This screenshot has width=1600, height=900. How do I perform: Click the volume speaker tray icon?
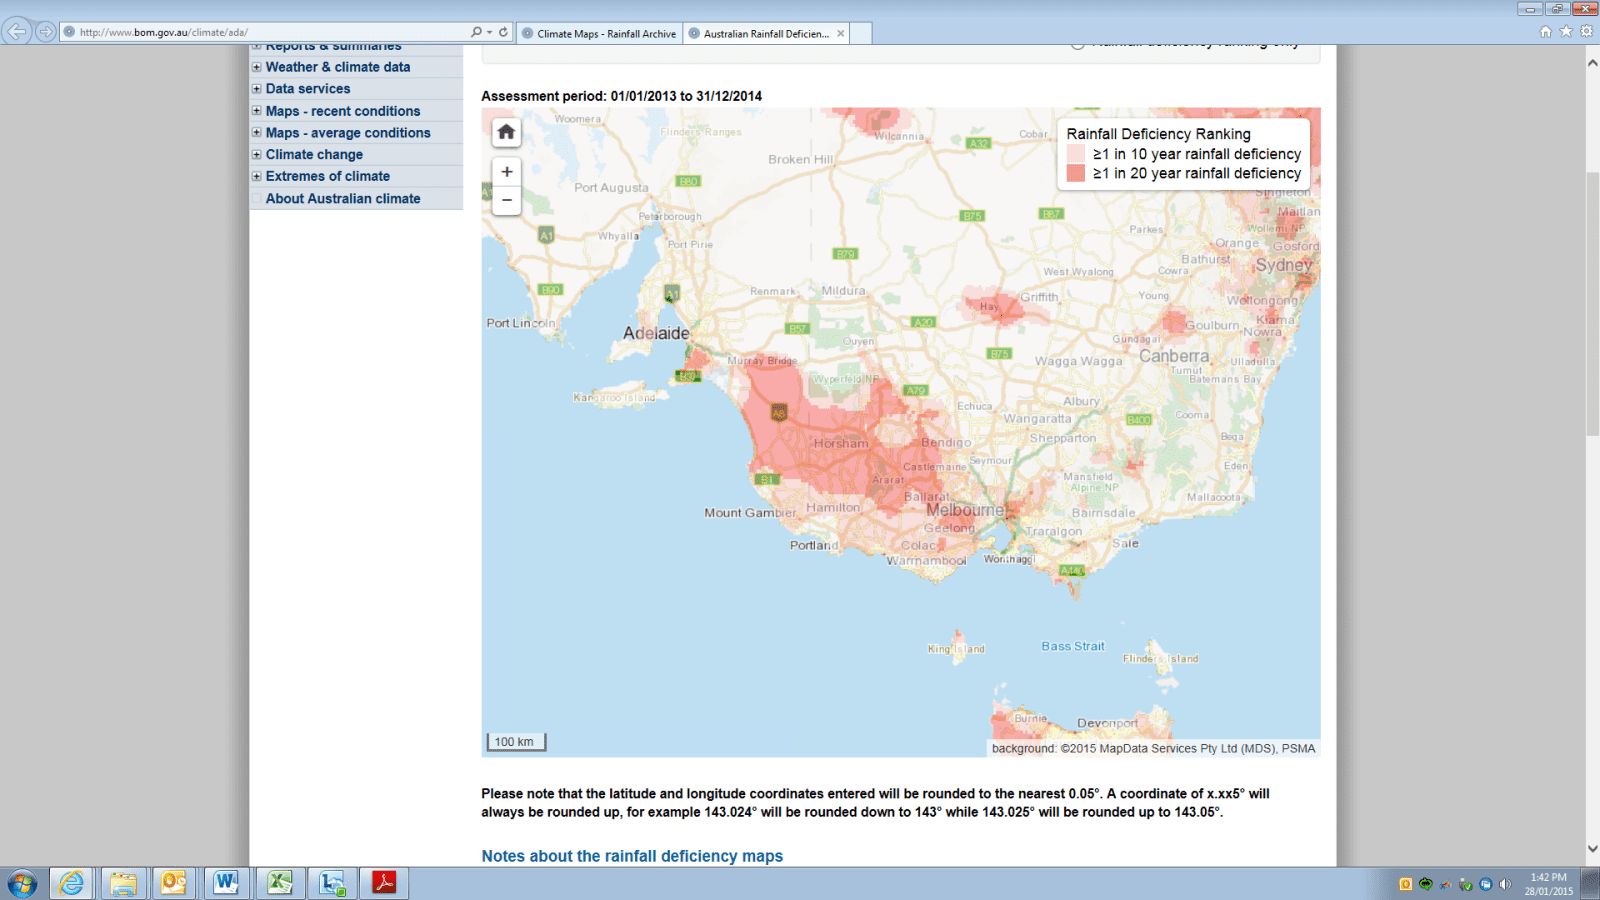pos(1505,884)
